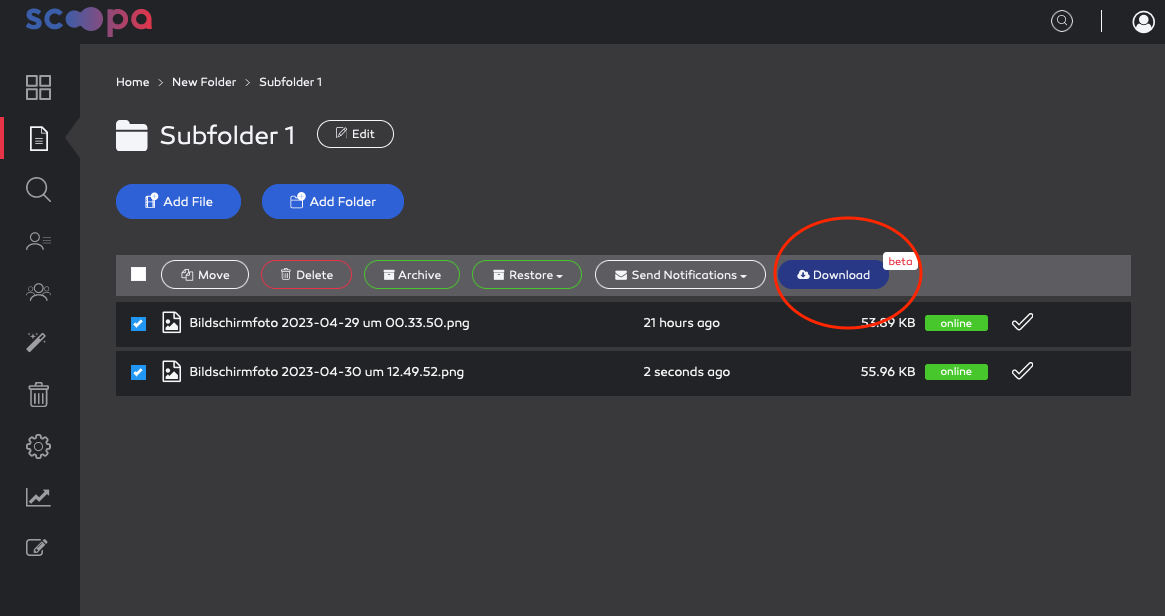The width and height of the screenshot is (1165, 616).
Task: Click the search icon in top header
Action: 1062,21
